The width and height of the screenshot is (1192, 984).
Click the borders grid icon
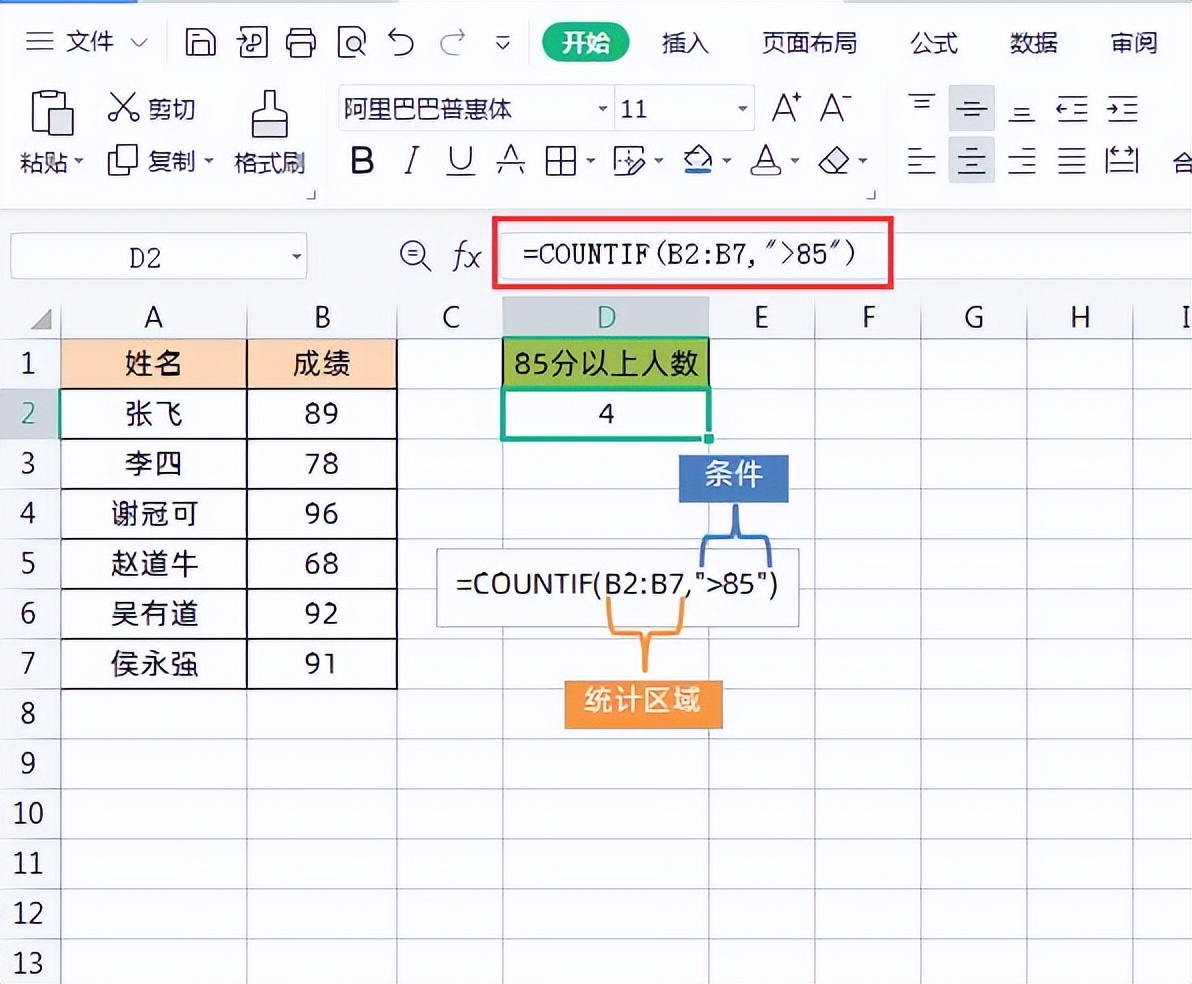(x=560, y=160)
